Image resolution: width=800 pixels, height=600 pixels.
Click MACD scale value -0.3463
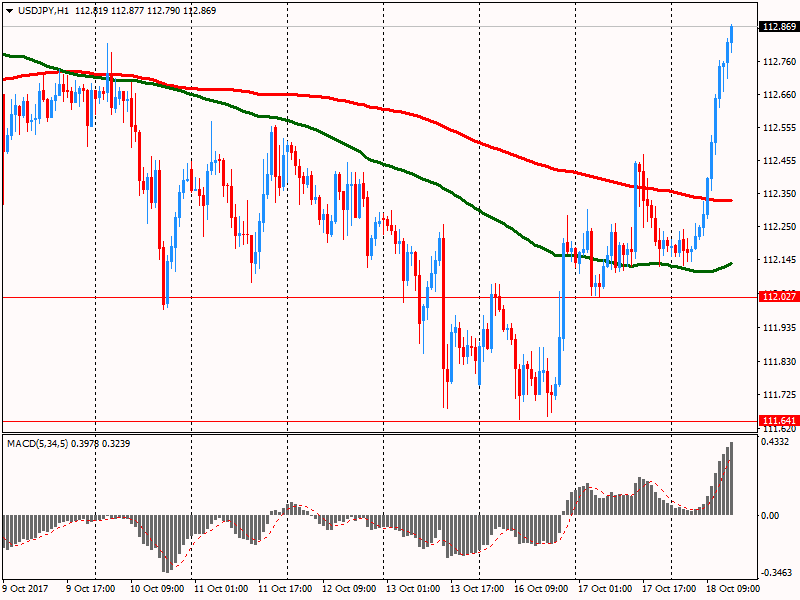(x=776, y=573)
